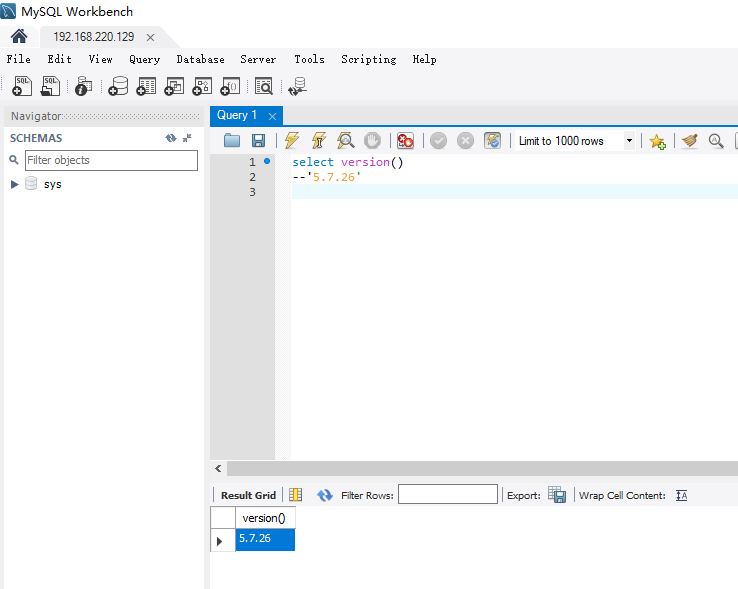The image size is (738, 589).
Task: Click the Result Grid button
Action: coord(248,495)
